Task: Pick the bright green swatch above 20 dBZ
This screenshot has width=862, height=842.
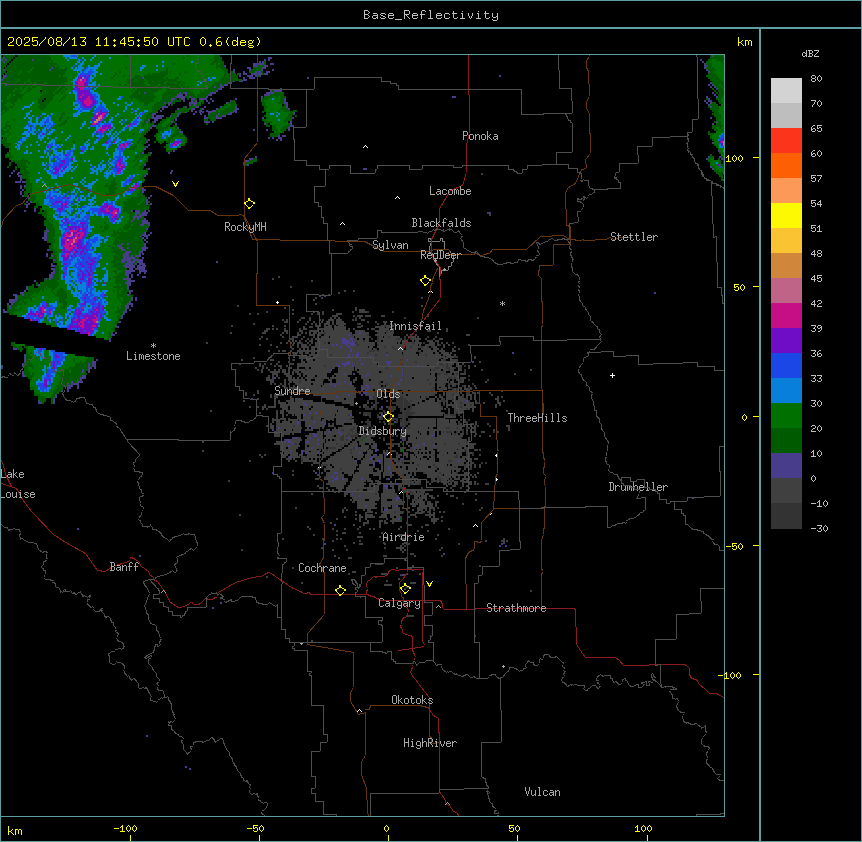Action: pyautogui.click(x=786, y=416)
